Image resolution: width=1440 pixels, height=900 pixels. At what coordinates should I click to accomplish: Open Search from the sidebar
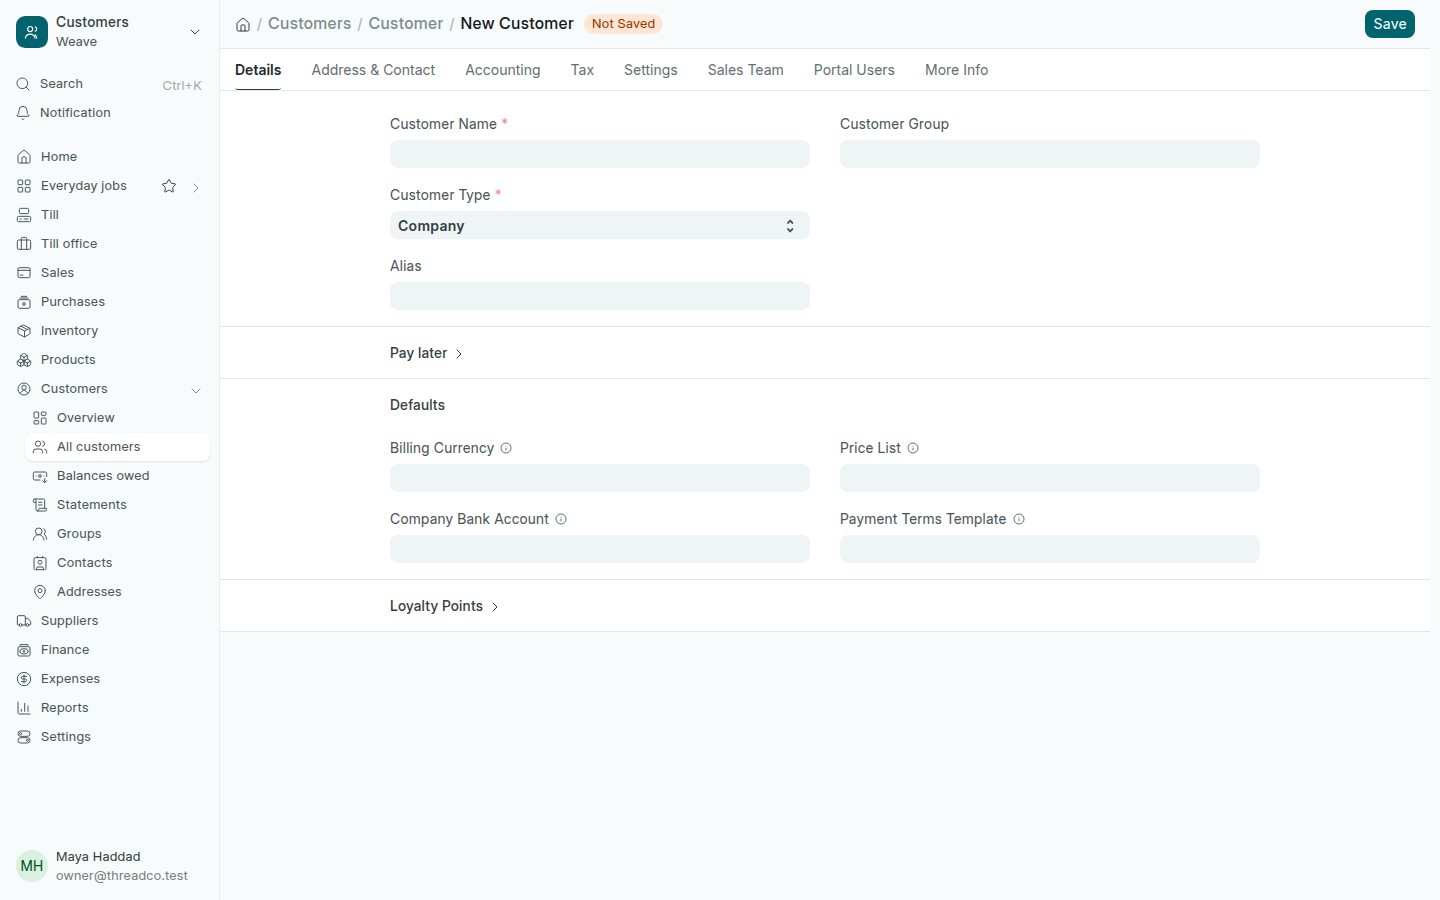click(x=109, y=84)
